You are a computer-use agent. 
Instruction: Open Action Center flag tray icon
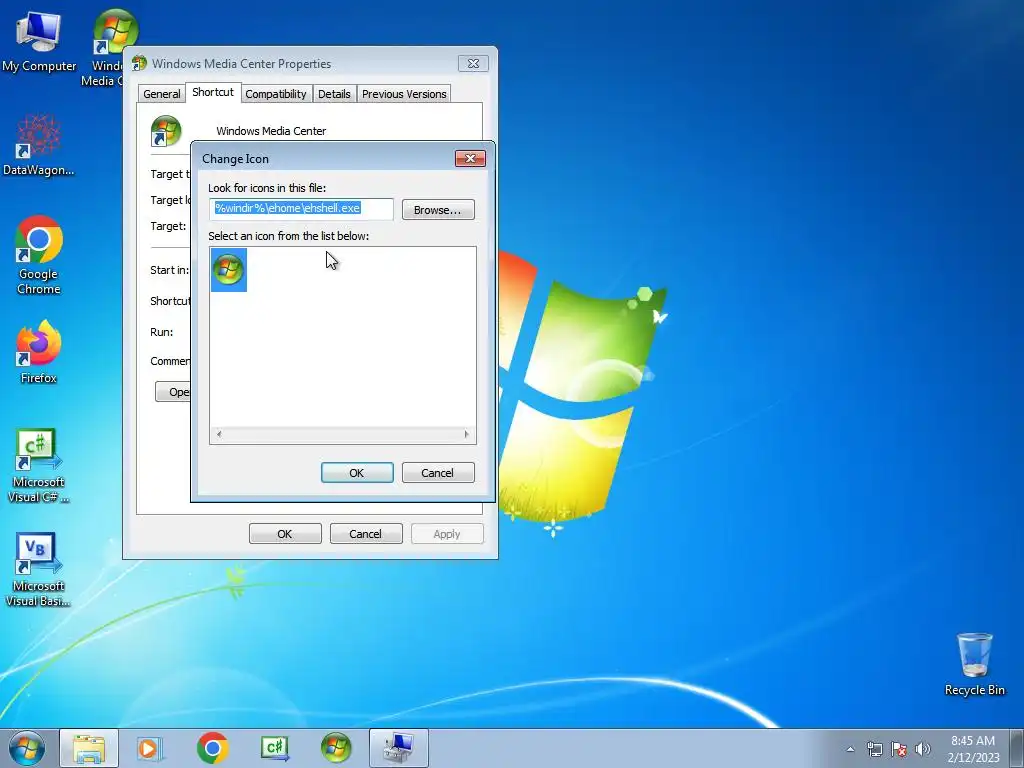coord(899,749)
